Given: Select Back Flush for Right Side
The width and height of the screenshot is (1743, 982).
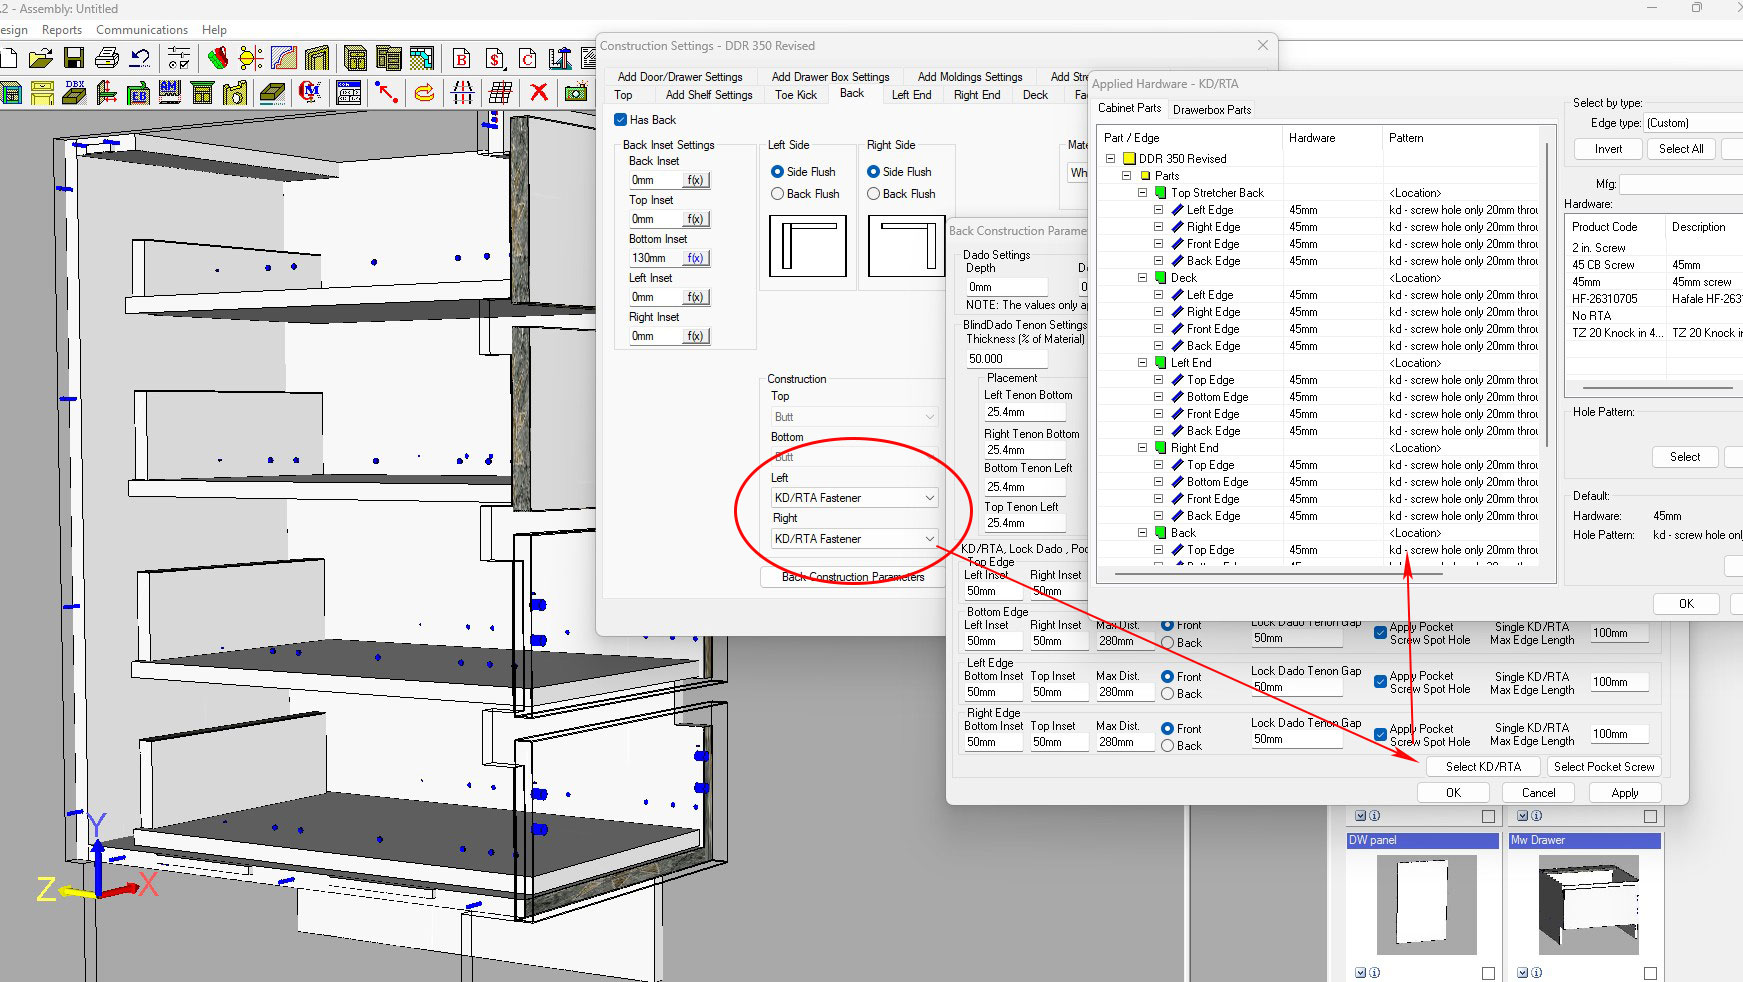Looking at the screenshot, I should 873,194.
